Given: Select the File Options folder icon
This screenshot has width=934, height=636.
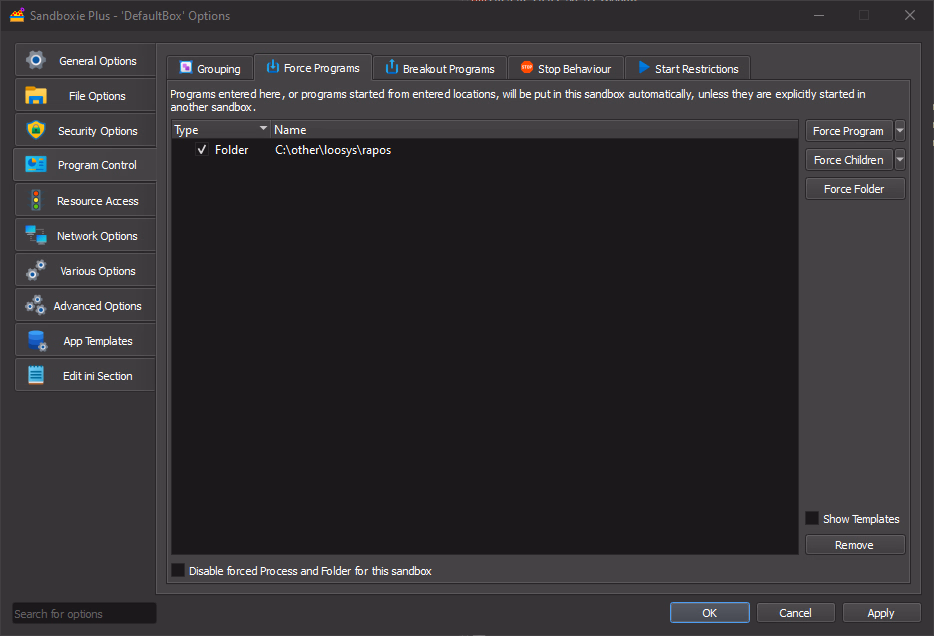Looking at the screenshot, I should point(36,95).
